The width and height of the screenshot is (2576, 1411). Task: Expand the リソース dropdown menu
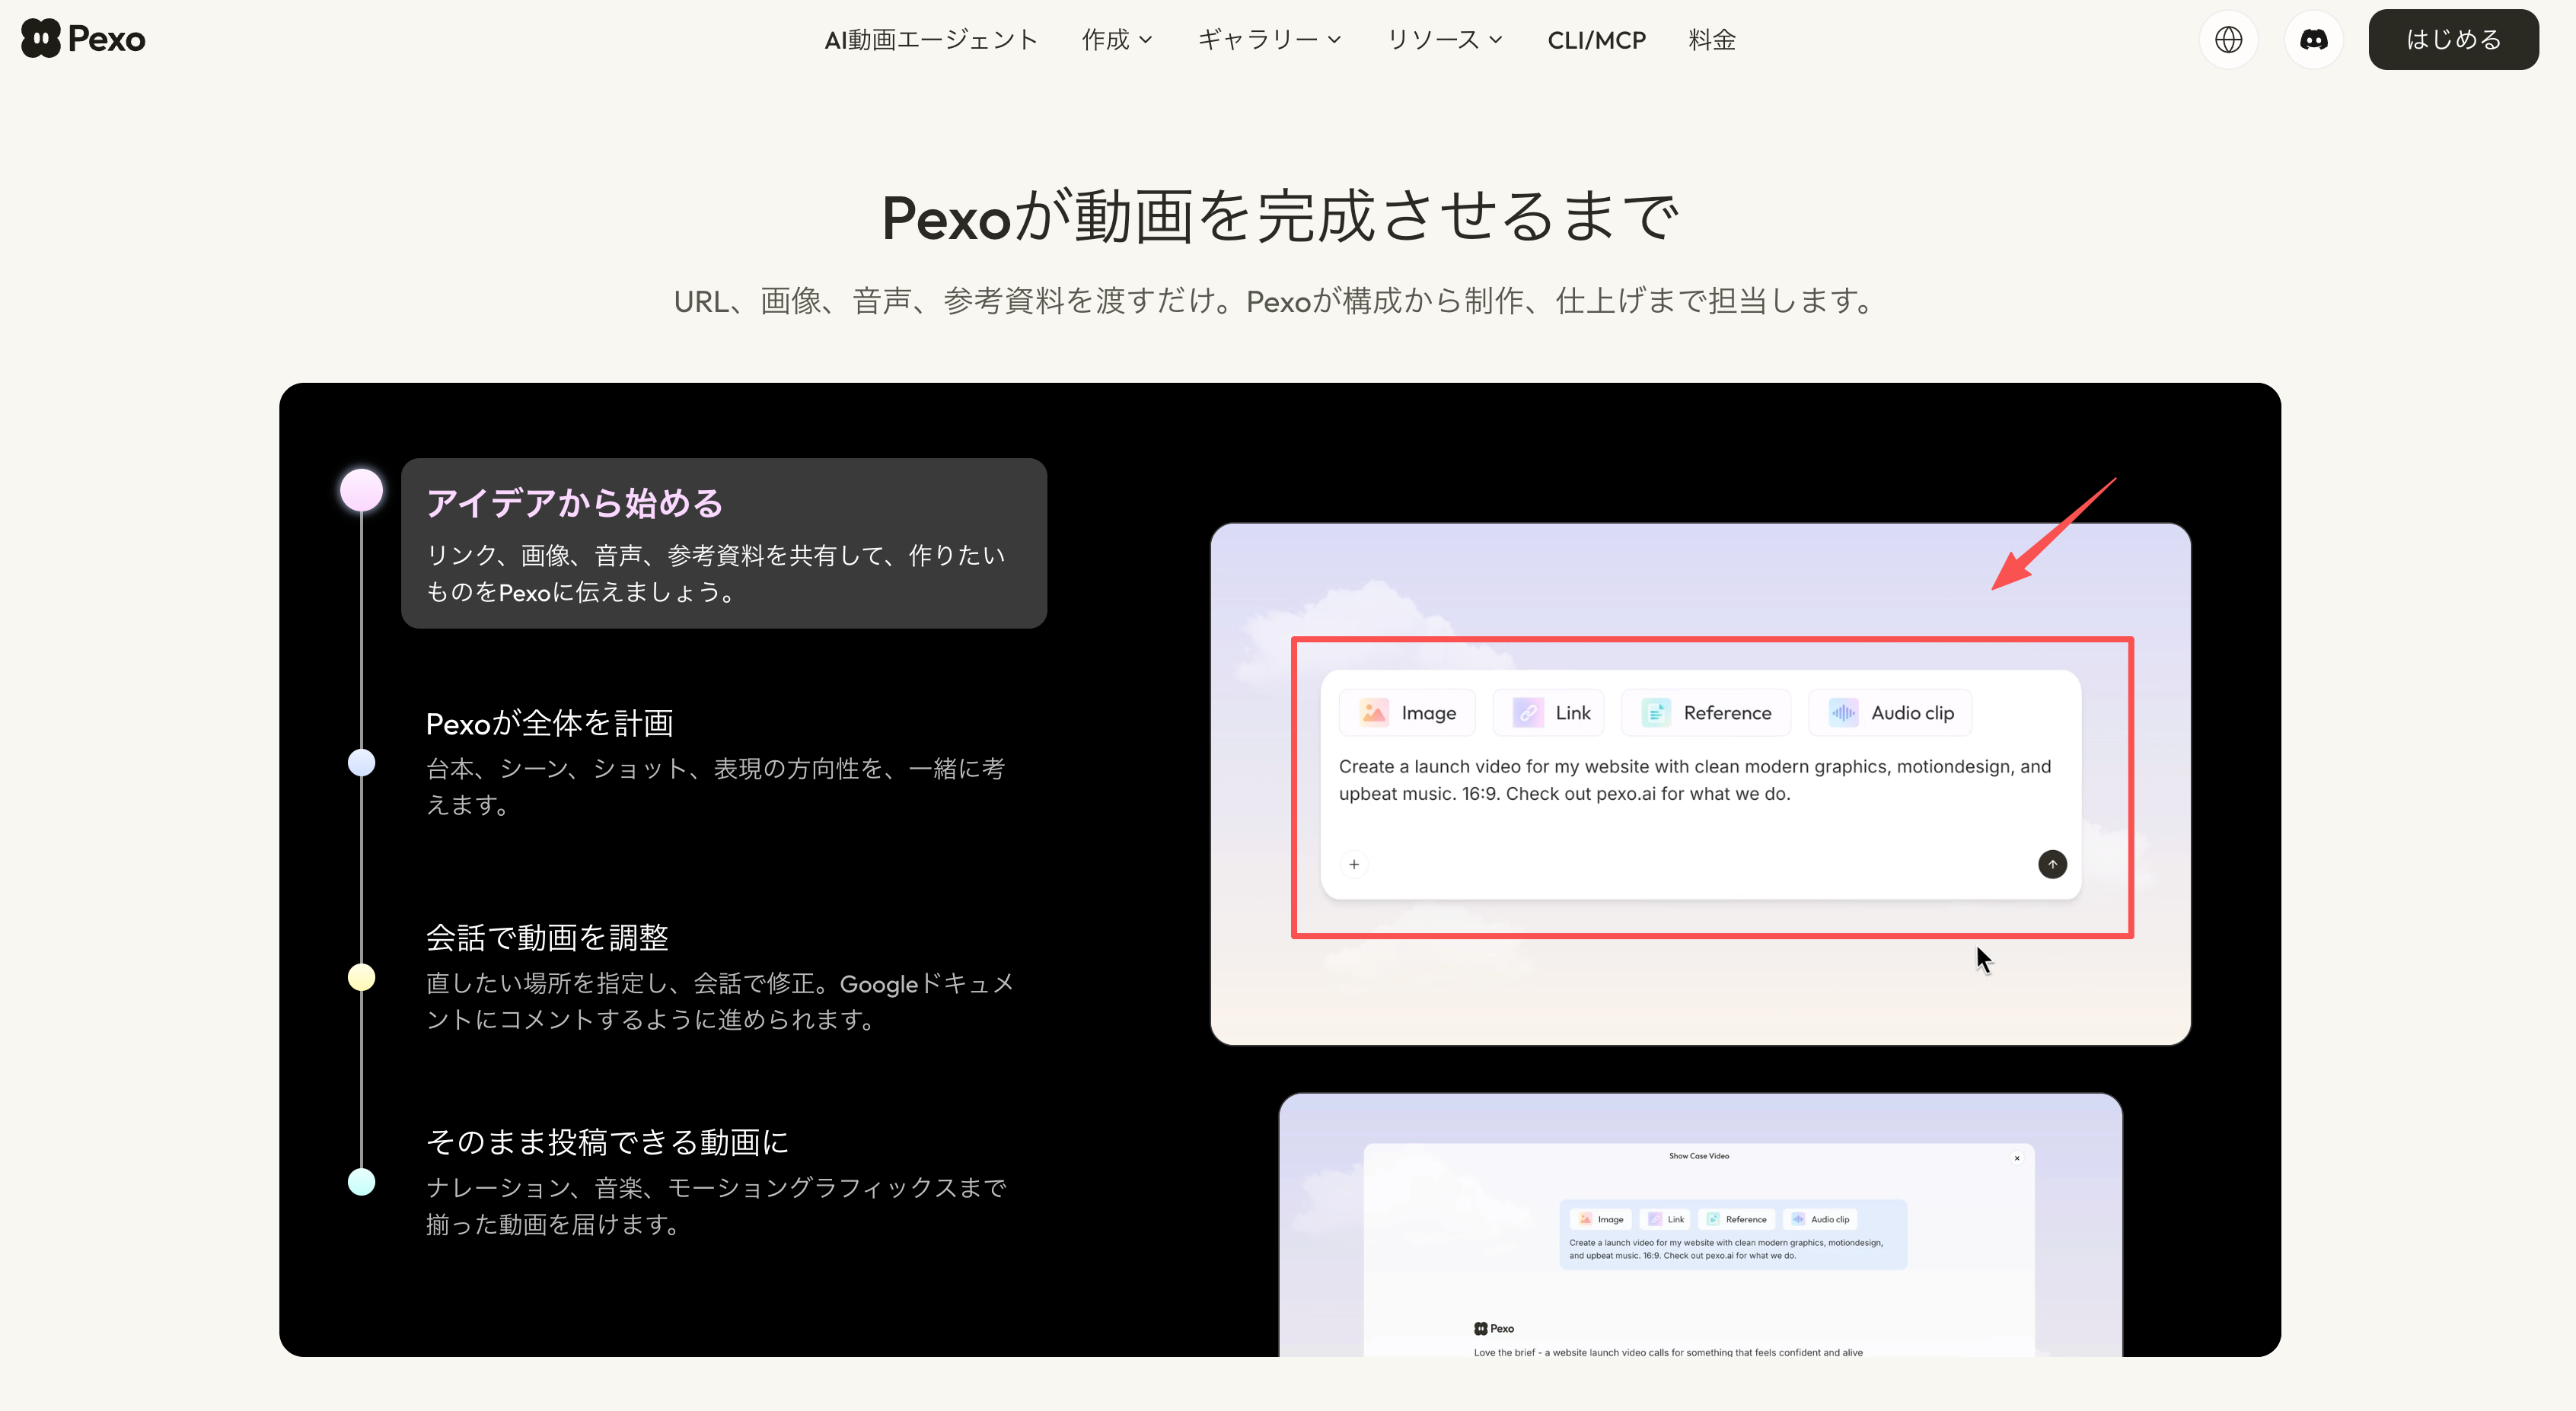(1444, 40)
